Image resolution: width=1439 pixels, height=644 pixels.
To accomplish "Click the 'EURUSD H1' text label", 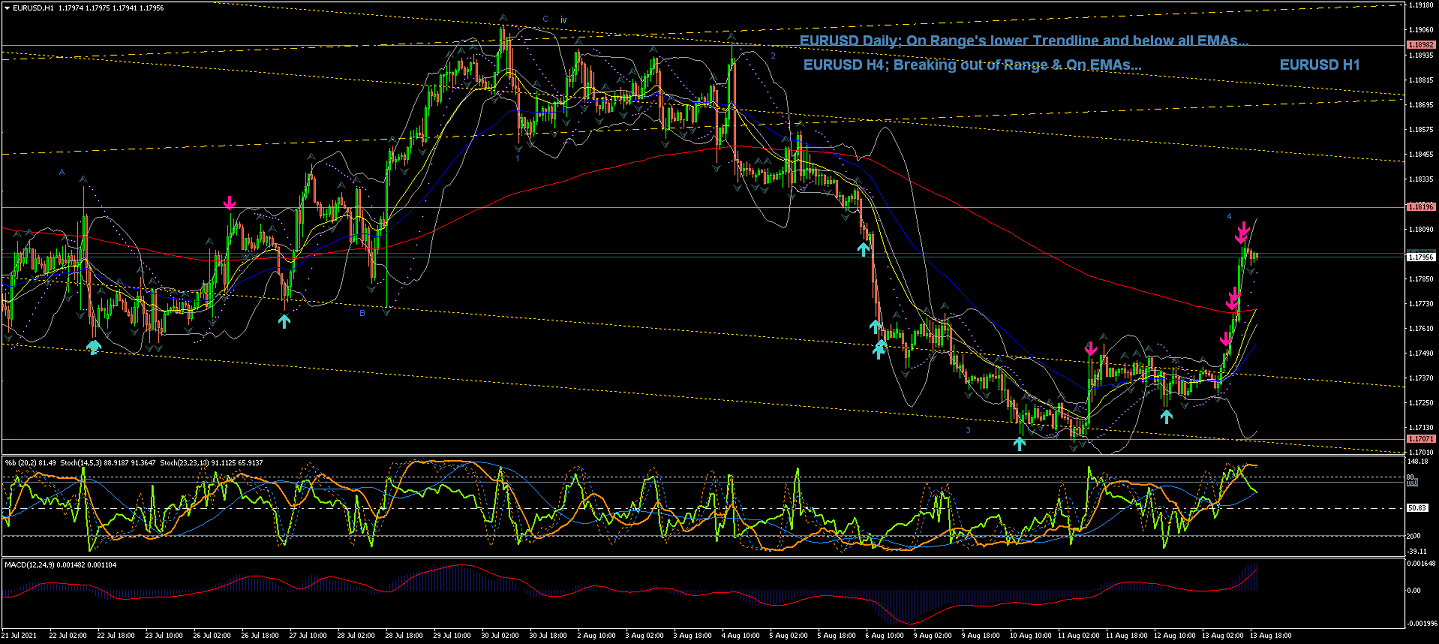I will tap(1319, 64).
